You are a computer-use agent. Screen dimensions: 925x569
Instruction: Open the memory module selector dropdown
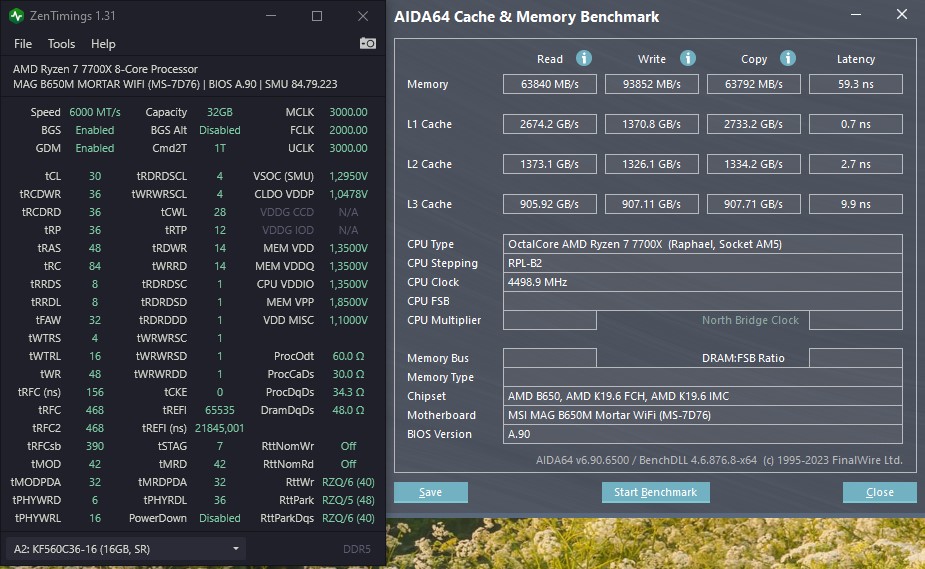125,548
